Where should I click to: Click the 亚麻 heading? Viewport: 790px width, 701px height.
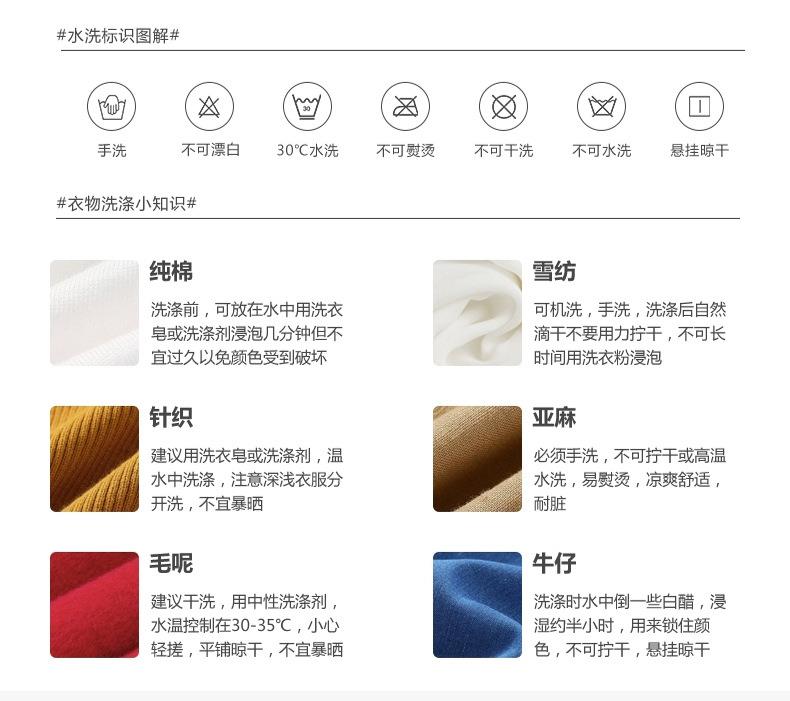point(554,417)
